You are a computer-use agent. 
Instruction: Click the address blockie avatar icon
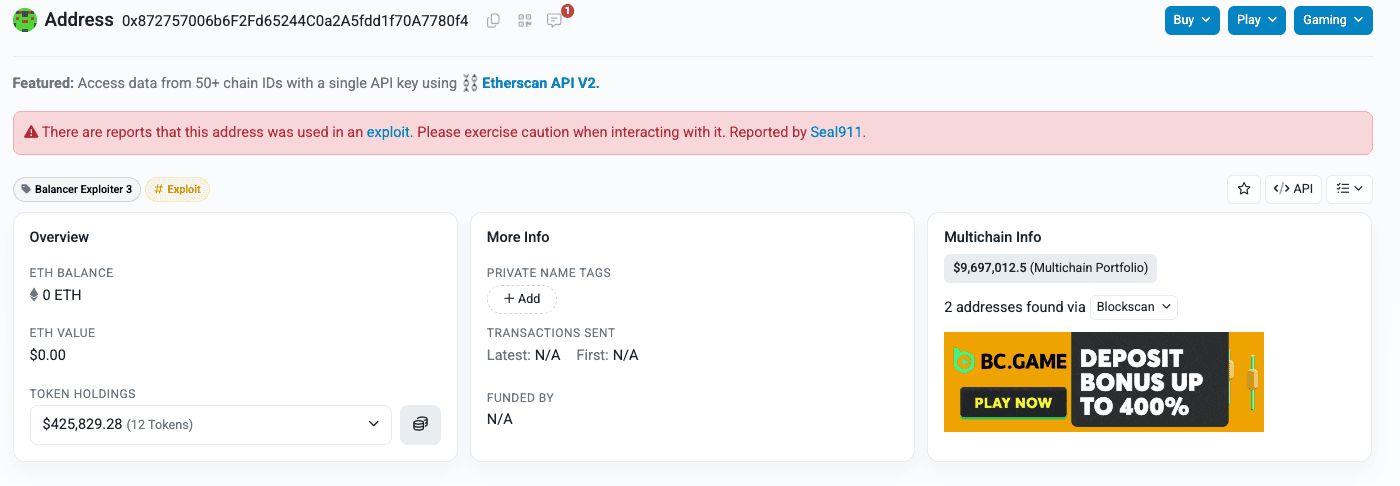(25, 20)
